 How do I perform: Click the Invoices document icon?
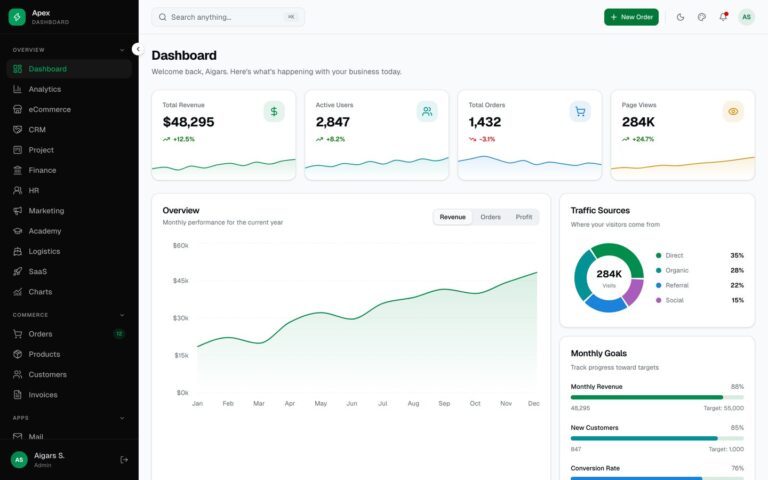point(18,395)
